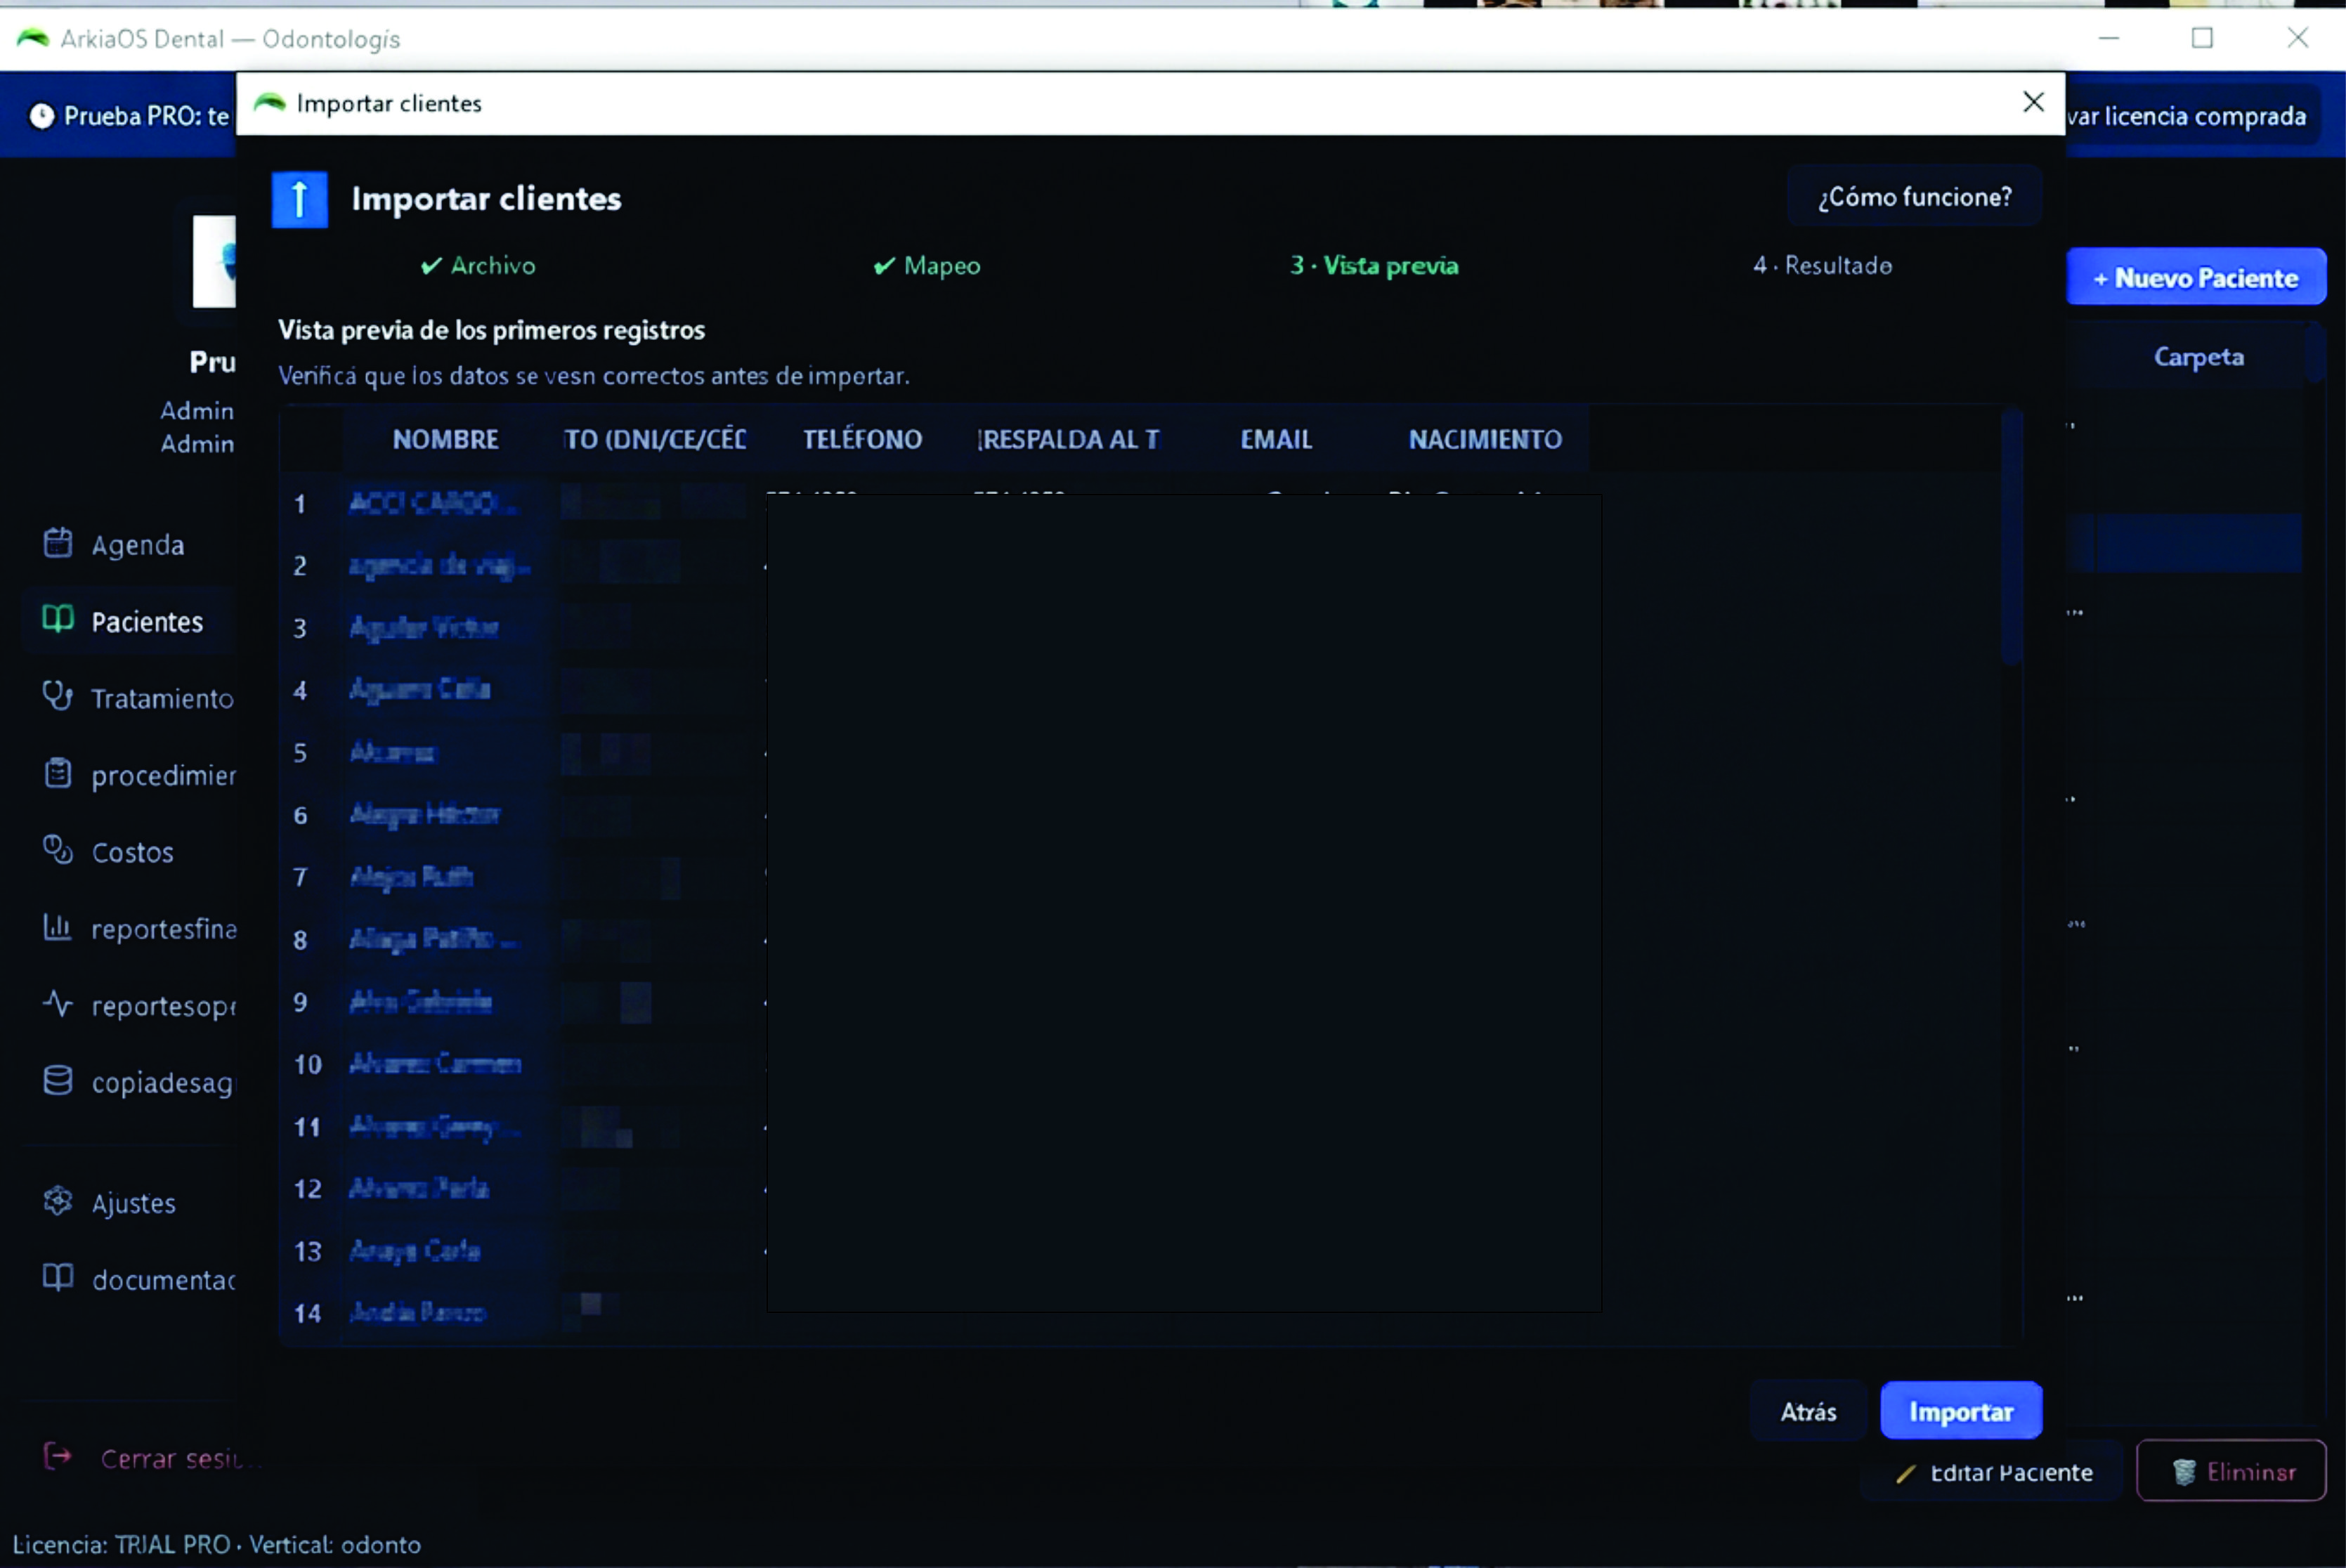Screen dimensions: 2346x1568
Task: Click the Eliminar button
Action: 2231,1471
